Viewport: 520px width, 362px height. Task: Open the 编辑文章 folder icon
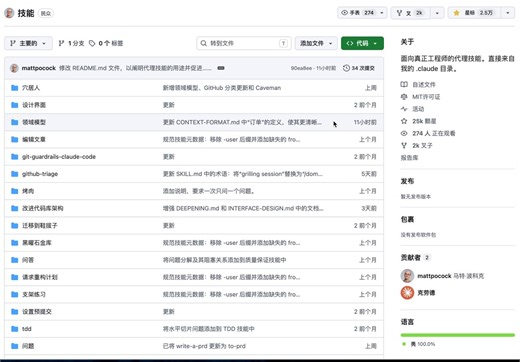click(15, 139)
